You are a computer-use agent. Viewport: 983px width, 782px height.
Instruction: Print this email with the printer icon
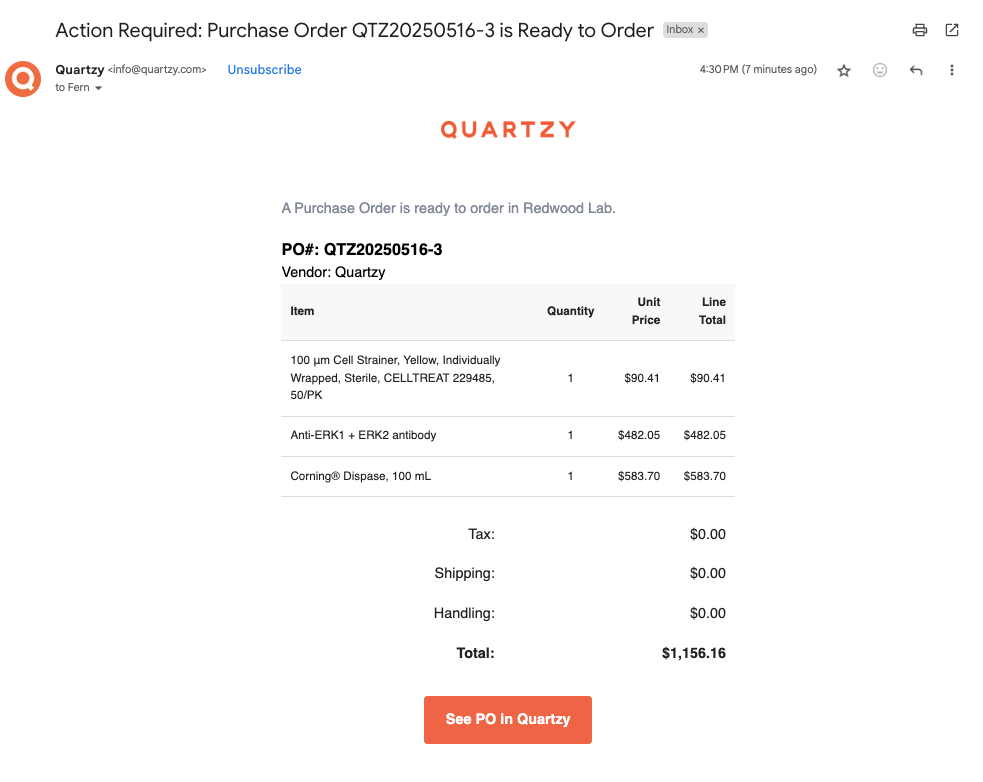920,30
